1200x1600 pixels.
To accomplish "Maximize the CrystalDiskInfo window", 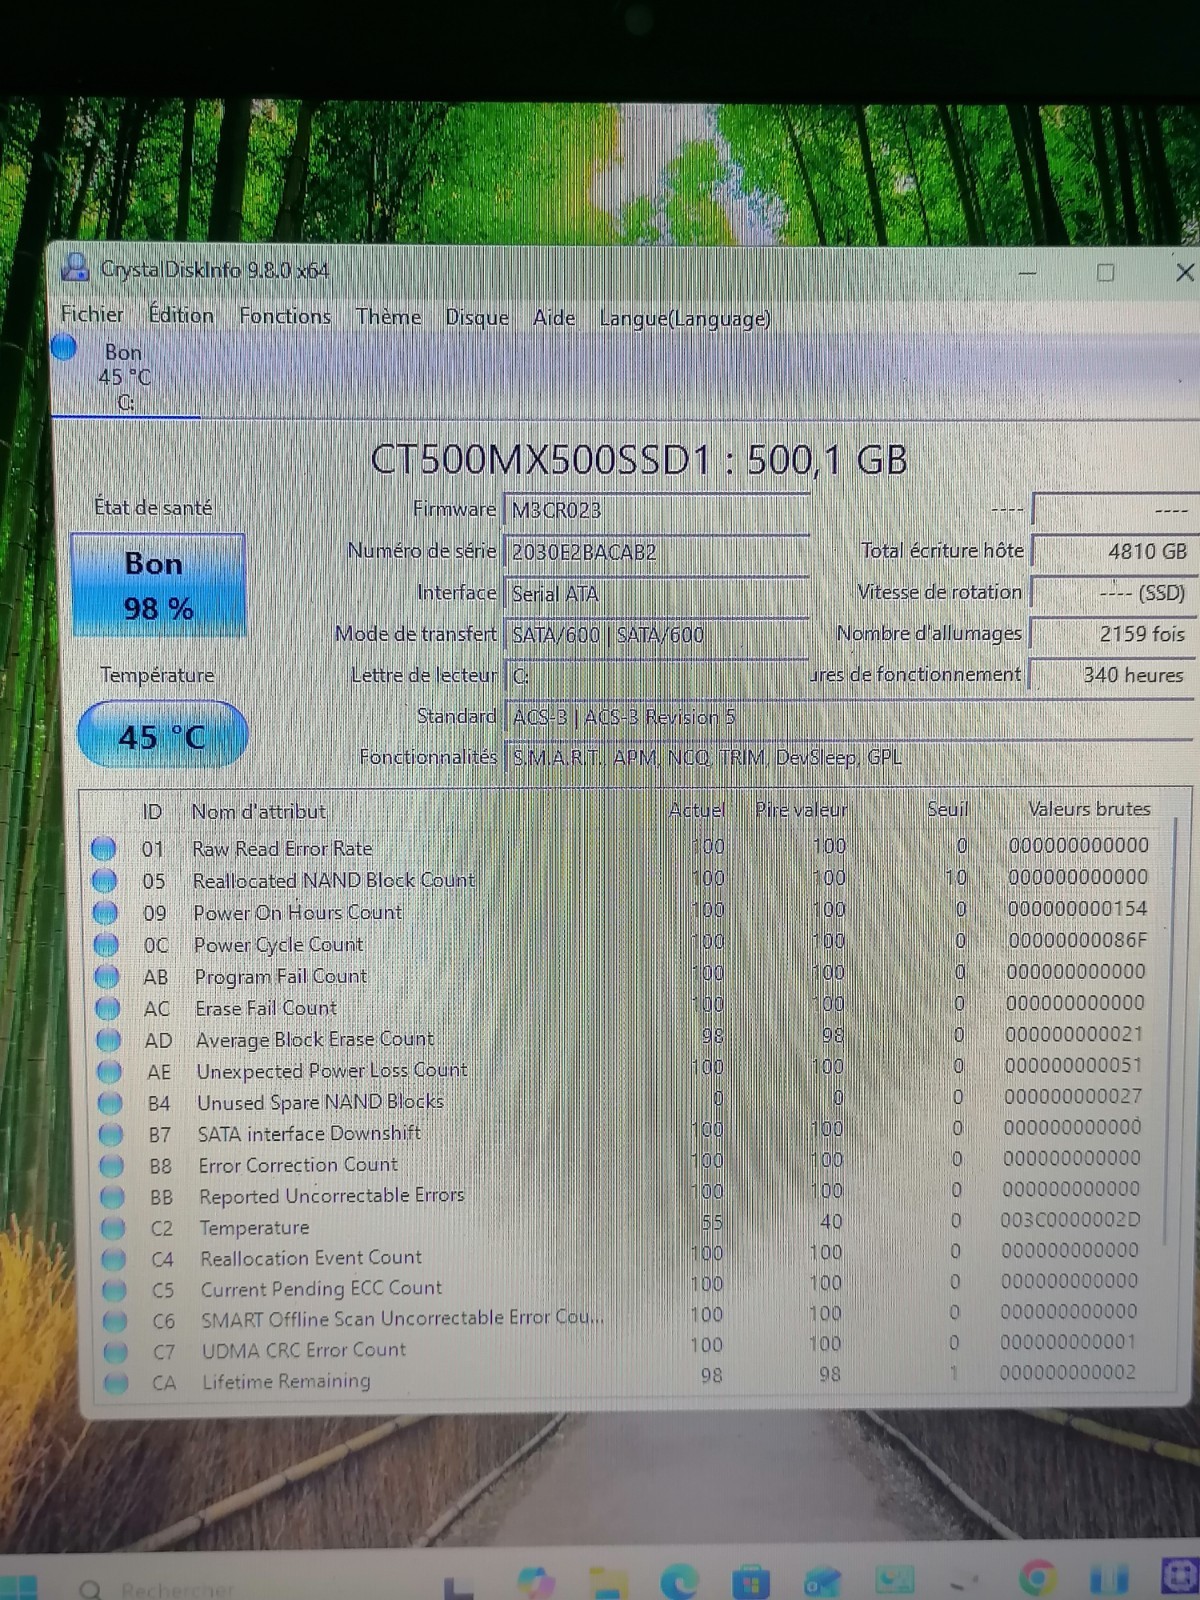I will [x=1105, y=272].
